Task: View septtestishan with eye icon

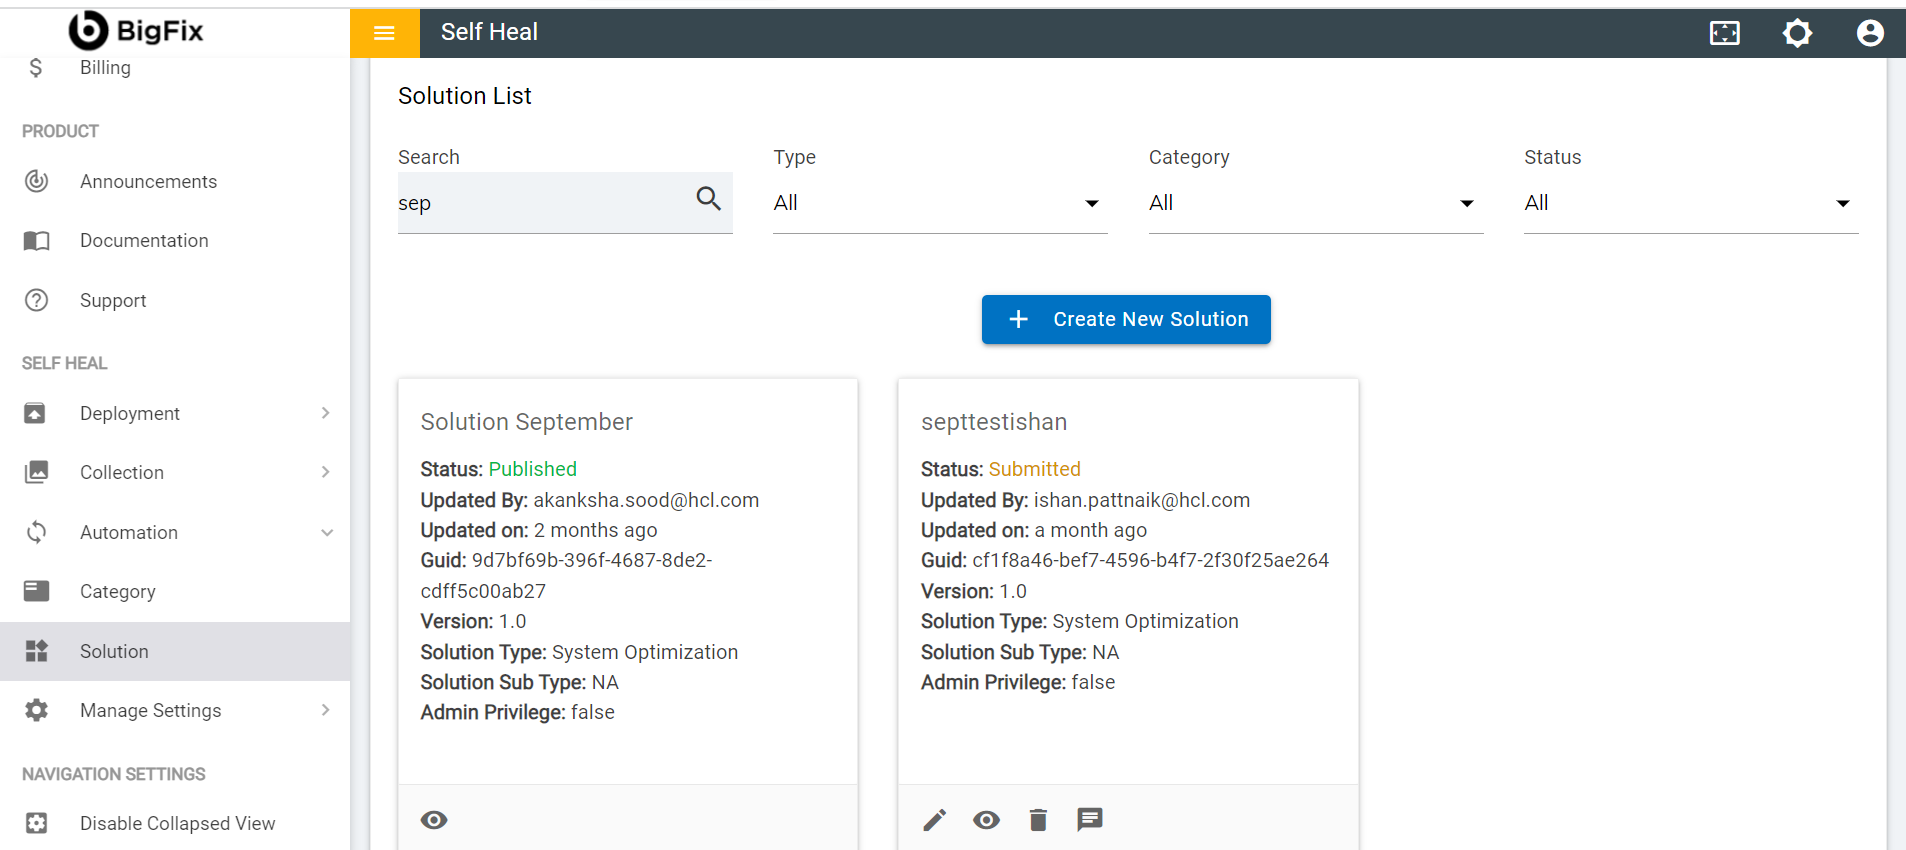Action: click(986, 820)
